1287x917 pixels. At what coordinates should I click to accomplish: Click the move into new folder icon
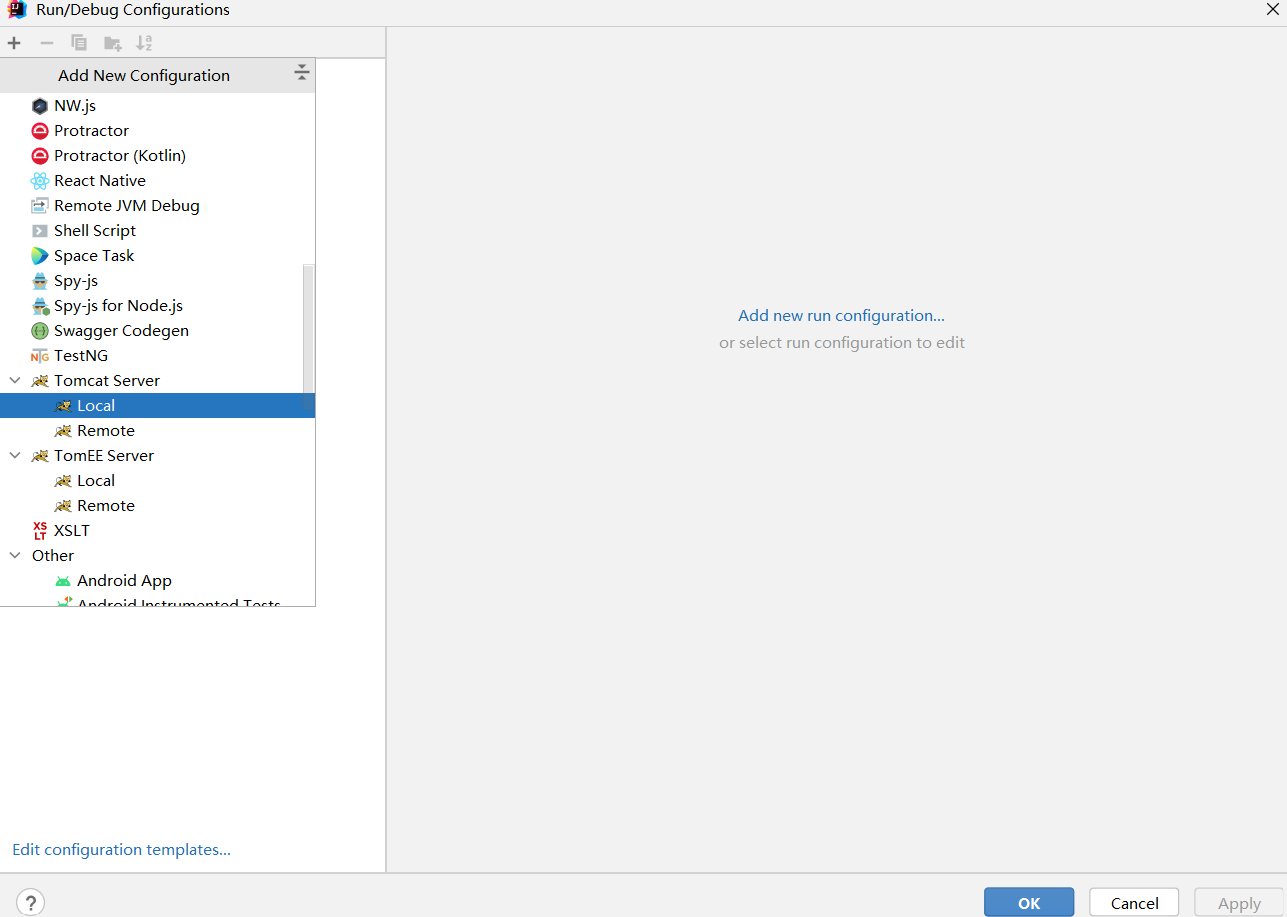[x=113, y=43]
